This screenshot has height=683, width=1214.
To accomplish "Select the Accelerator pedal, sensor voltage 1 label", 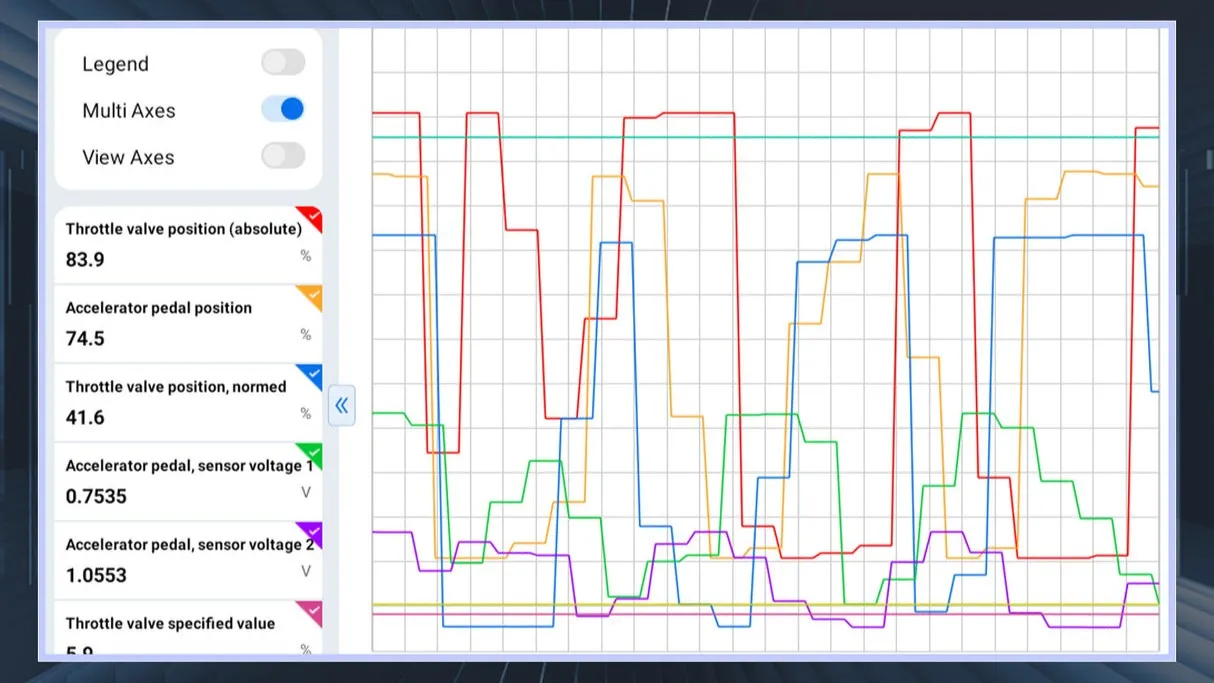I will [190, 466].
